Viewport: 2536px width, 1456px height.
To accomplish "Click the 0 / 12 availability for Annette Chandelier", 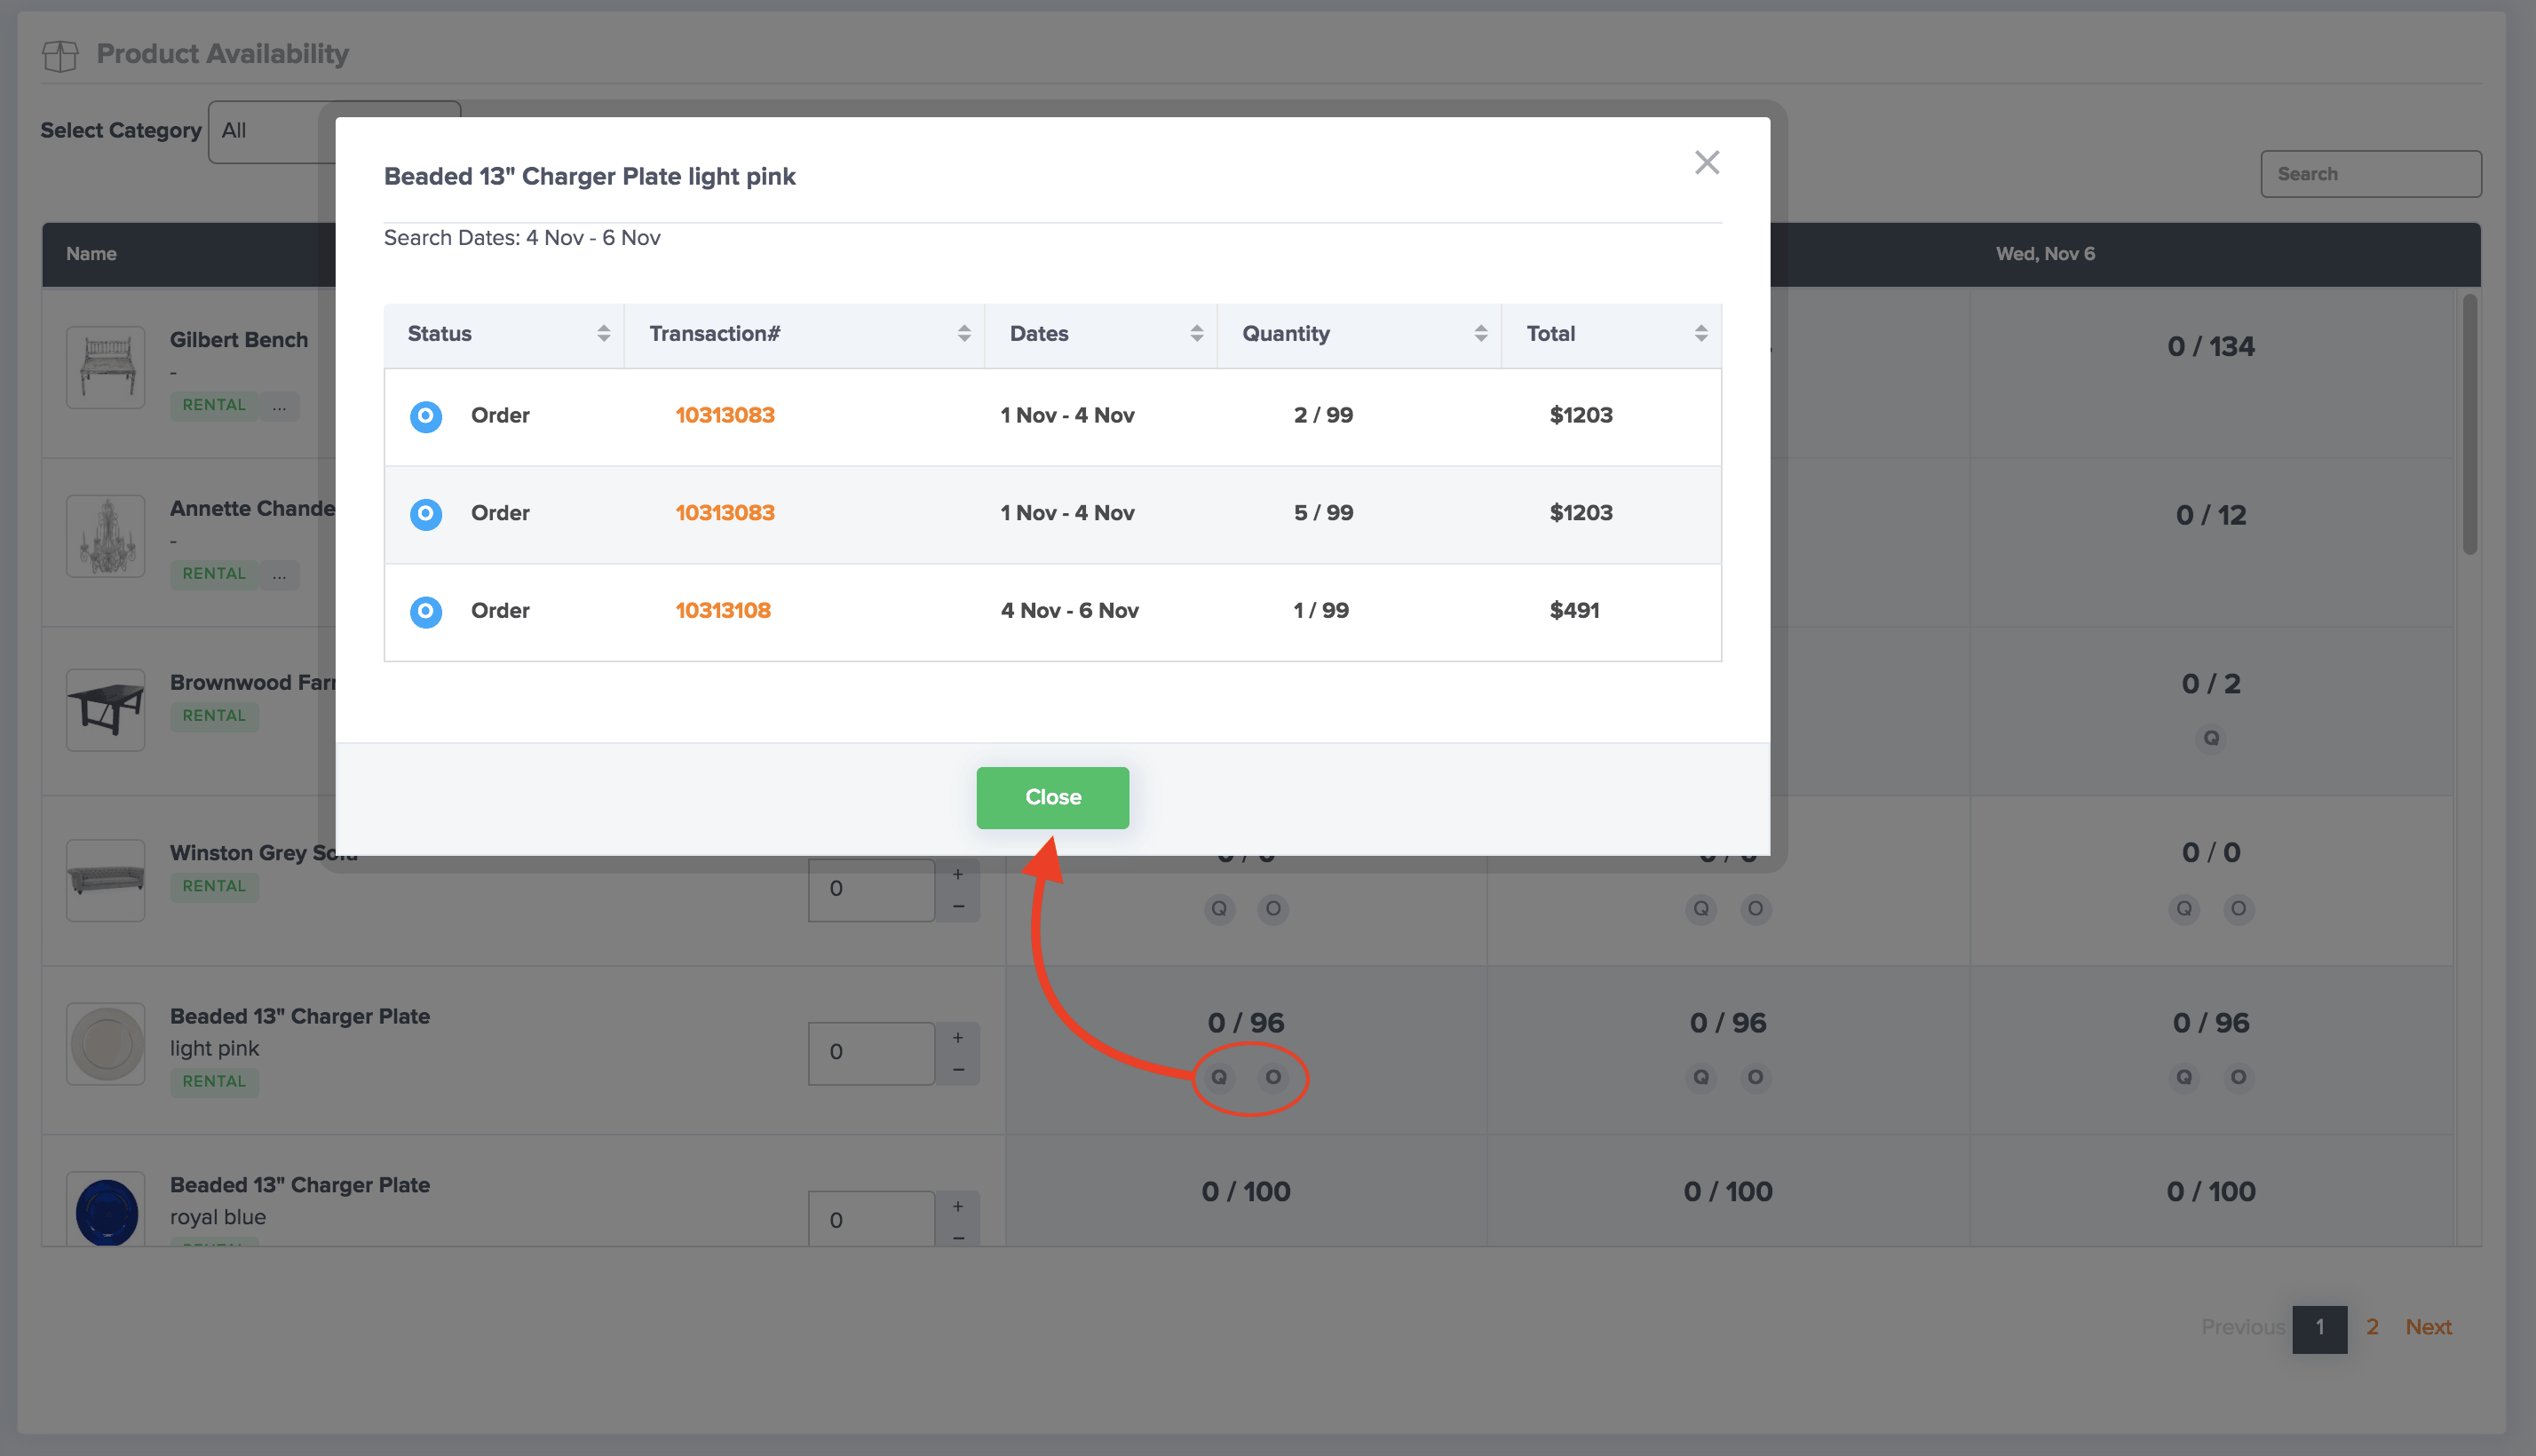I will pyautogui.click(x=2210, y=516).
